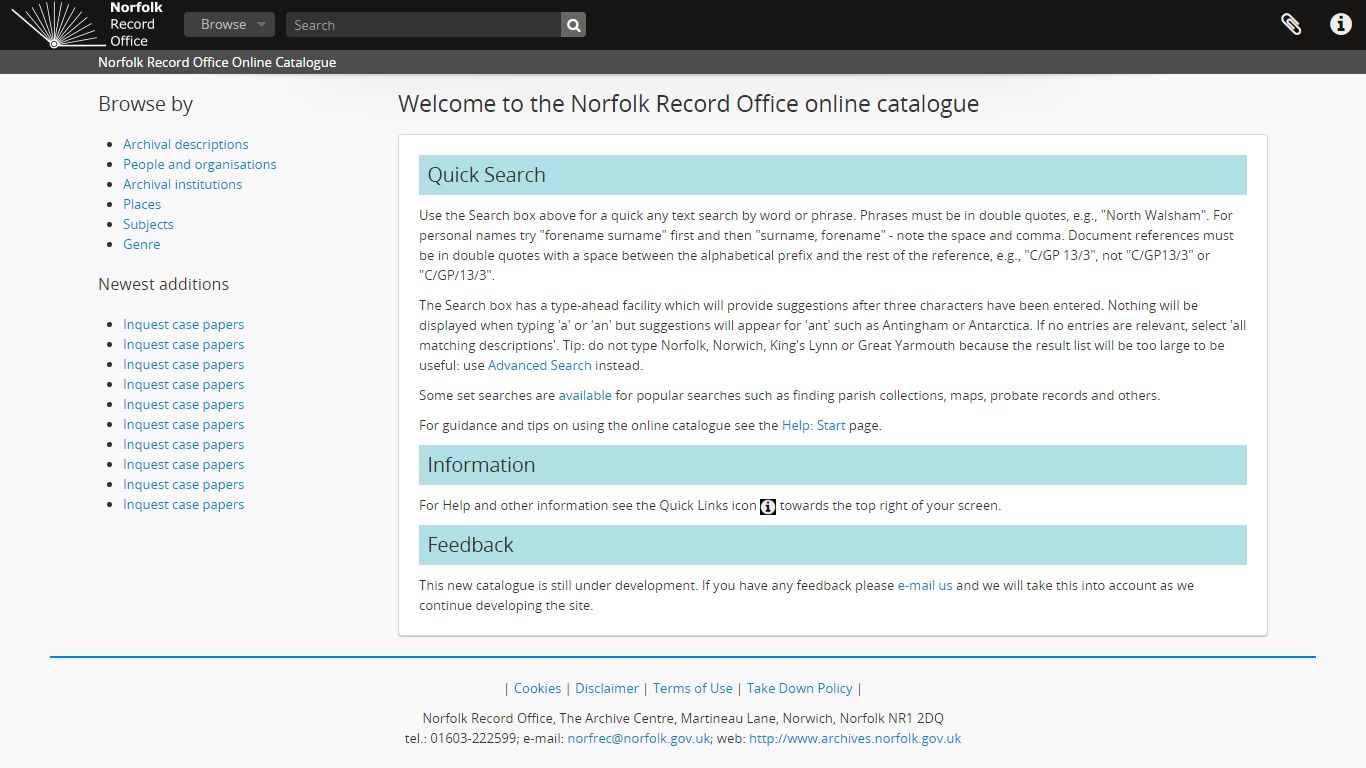Browse by Archival institutions
The width and height of the screenshot is (1366, 768).
183,184
